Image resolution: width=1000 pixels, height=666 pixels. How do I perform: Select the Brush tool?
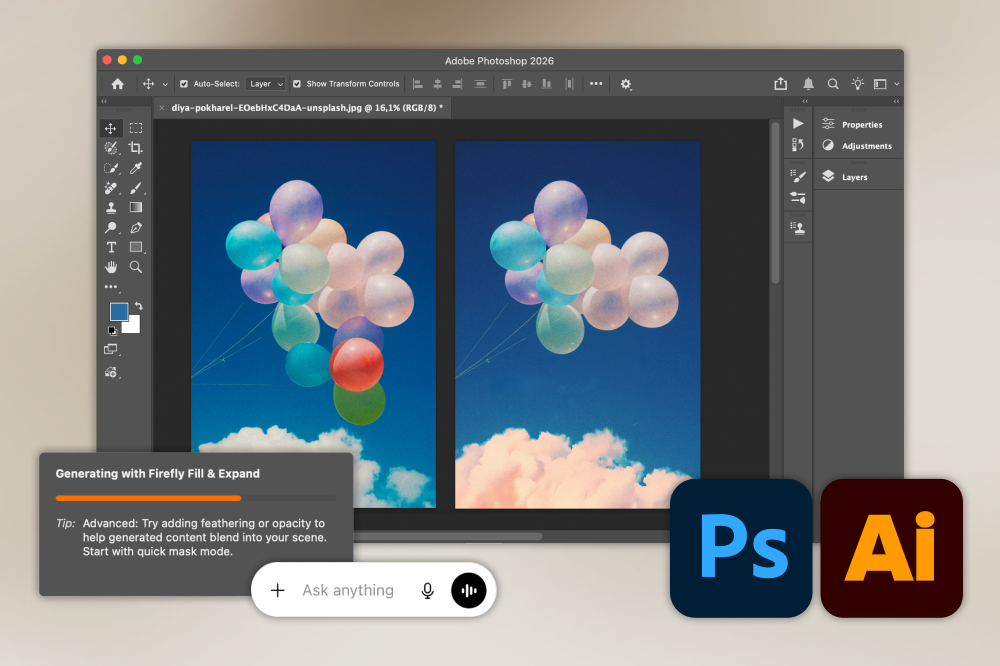tap(136, 188)
